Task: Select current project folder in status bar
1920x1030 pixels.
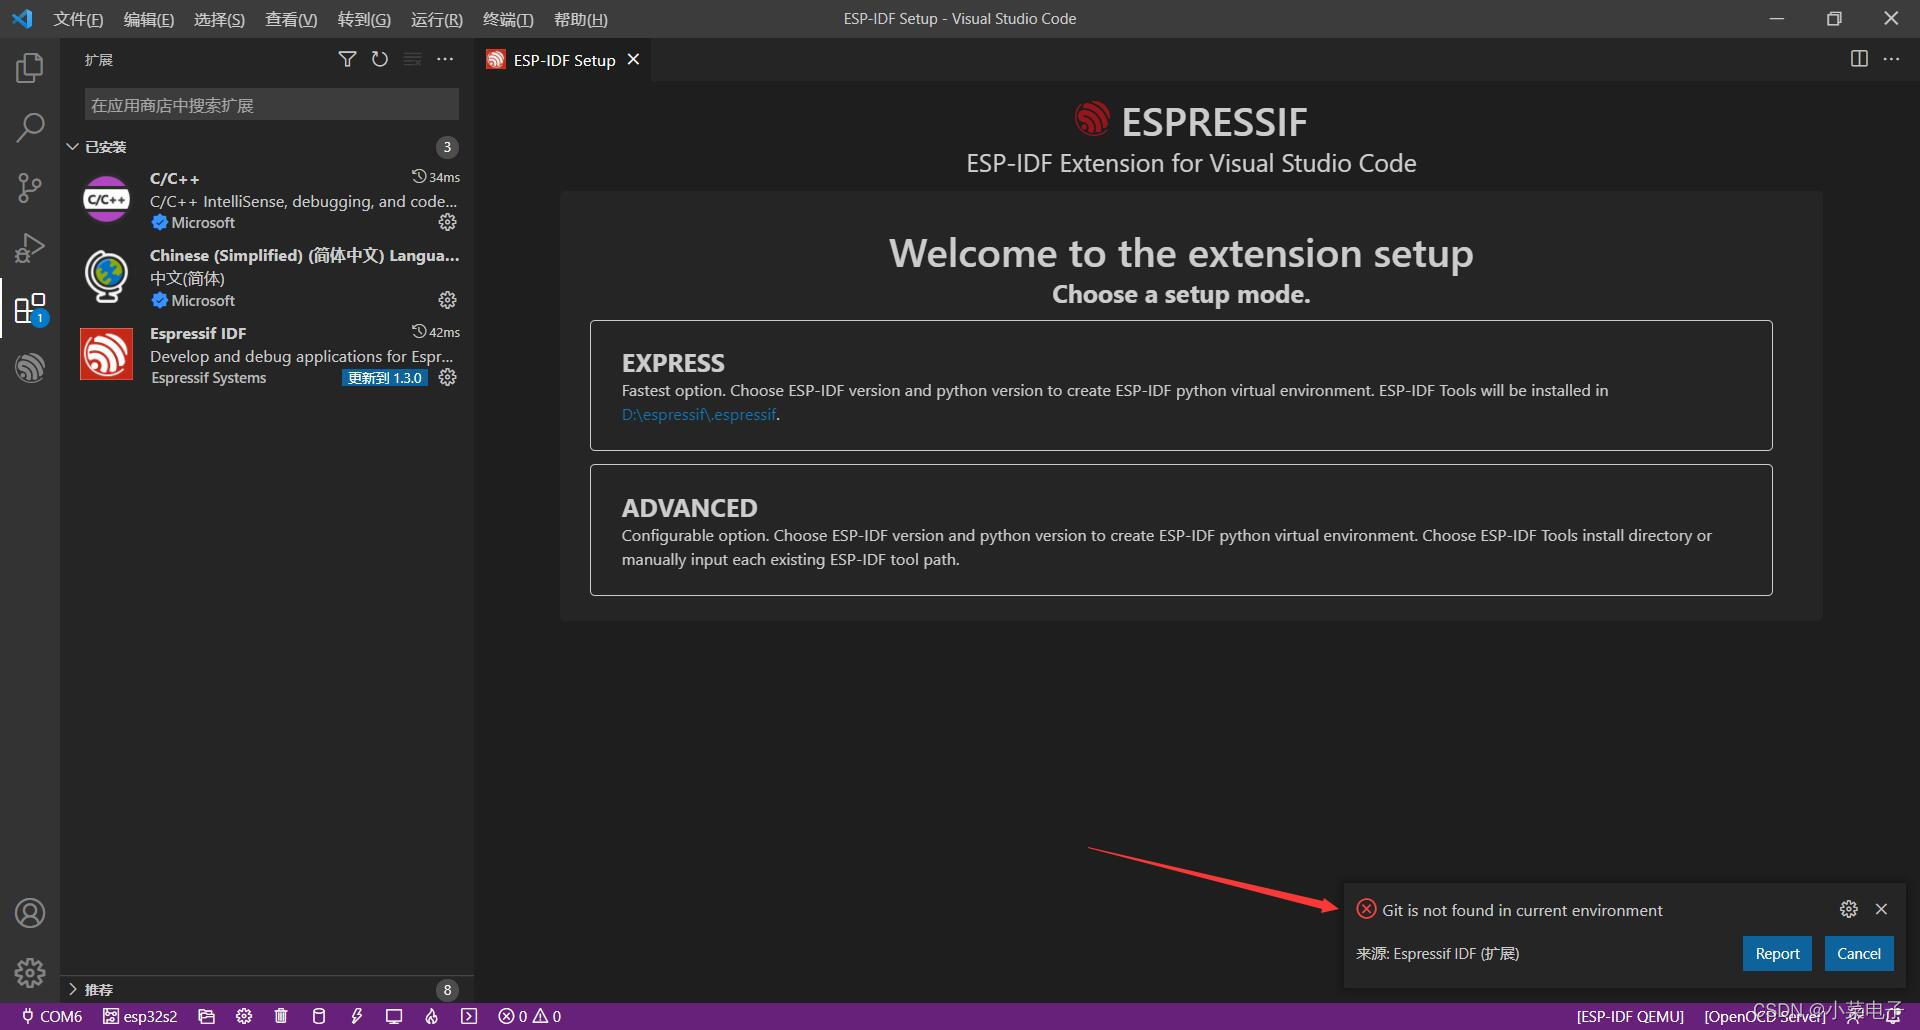Action: click(x=207, y=1016)
